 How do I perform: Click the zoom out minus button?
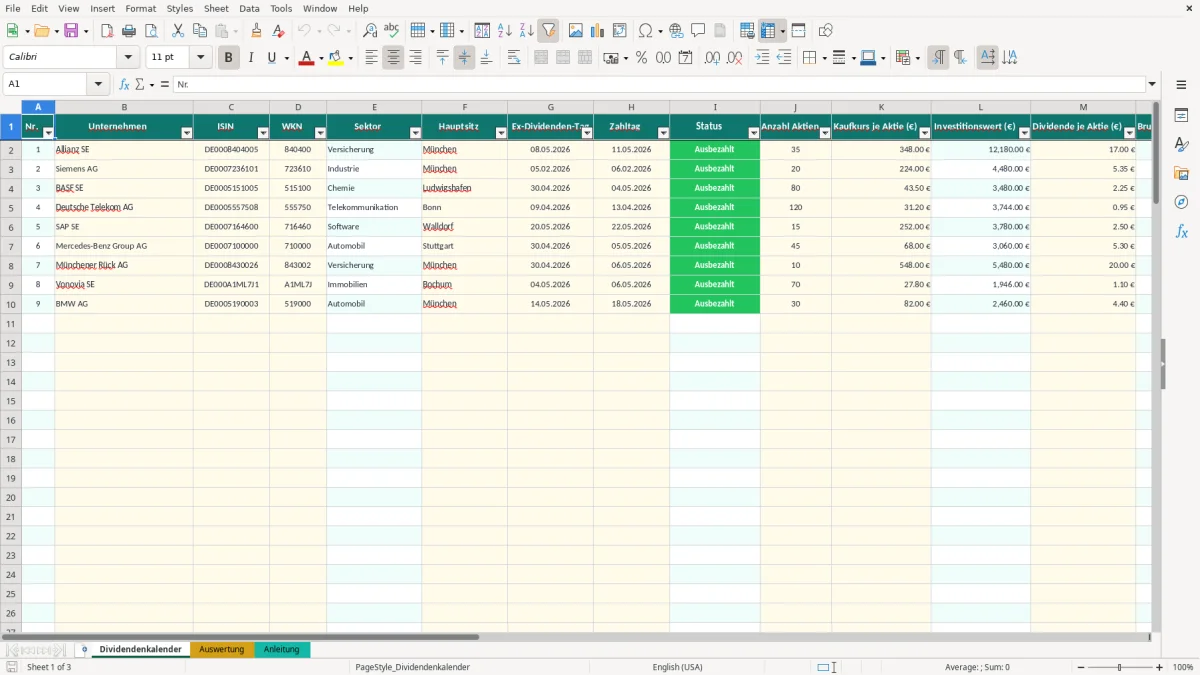(x=1080, y=667)
